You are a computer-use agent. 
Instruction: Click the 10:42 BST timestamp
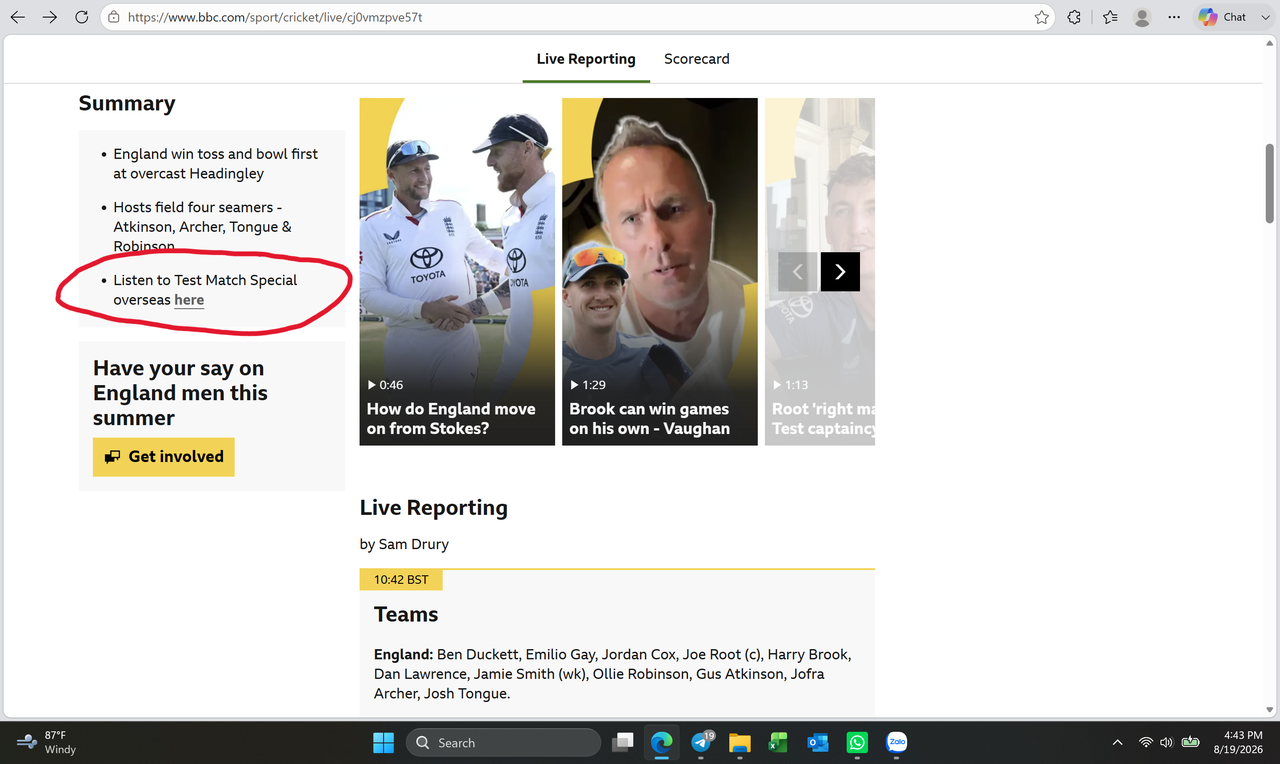click(401, 580)
